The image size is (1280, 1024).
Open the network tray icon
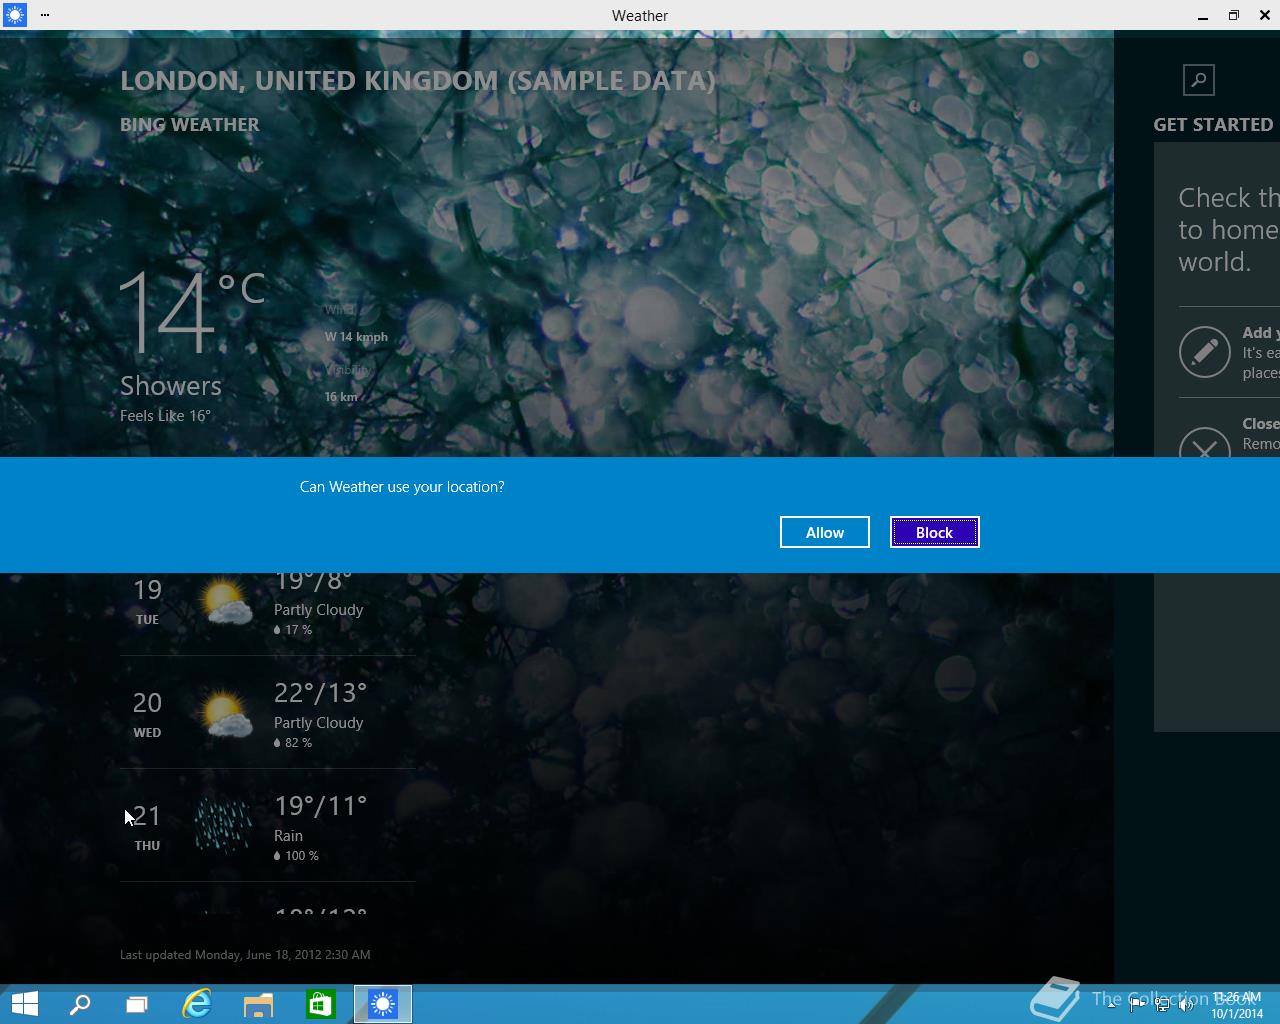(1162, 1005)
